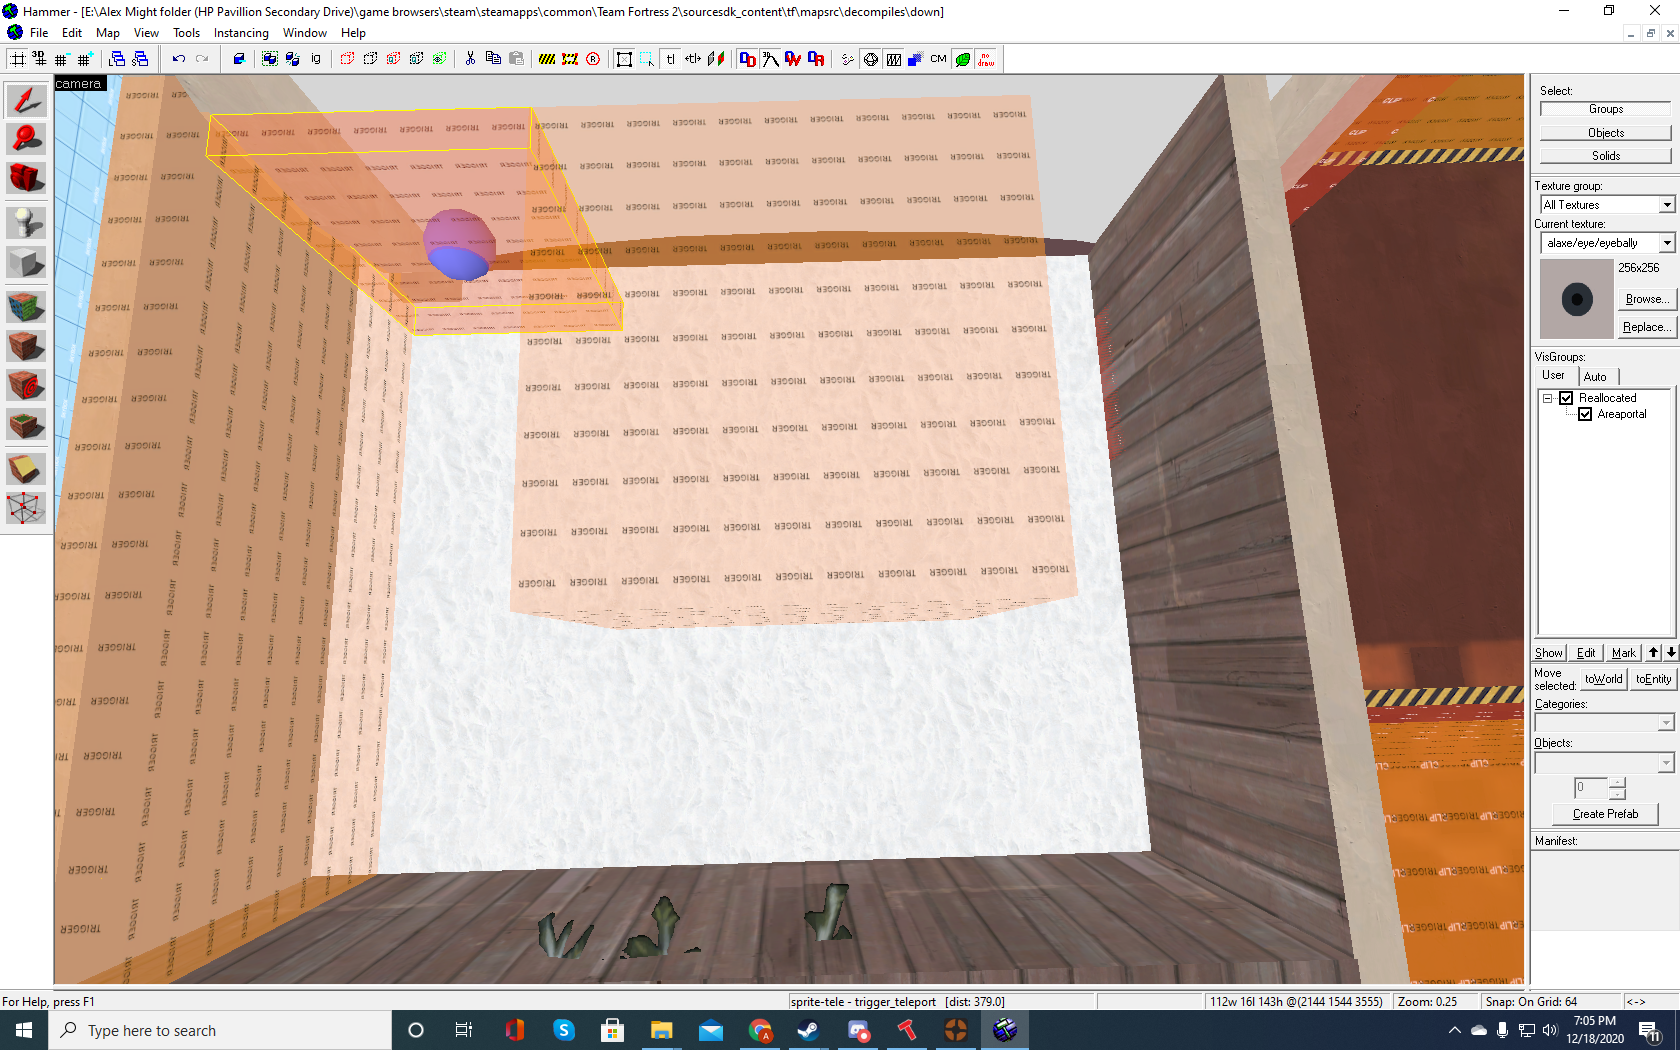Open the Toggle texture application tool
The height and width of the screenshot is (1050, 1680).
point(26,306)
